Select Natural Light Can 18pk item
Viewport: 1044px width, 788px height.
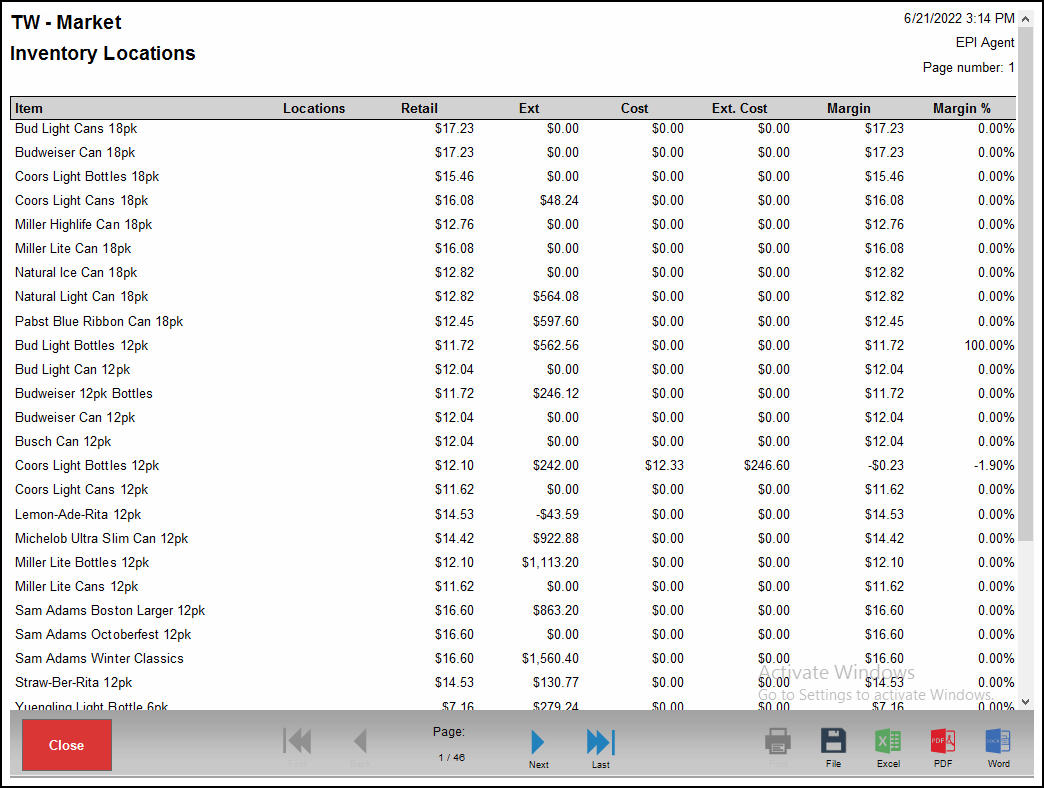point(81,296)
